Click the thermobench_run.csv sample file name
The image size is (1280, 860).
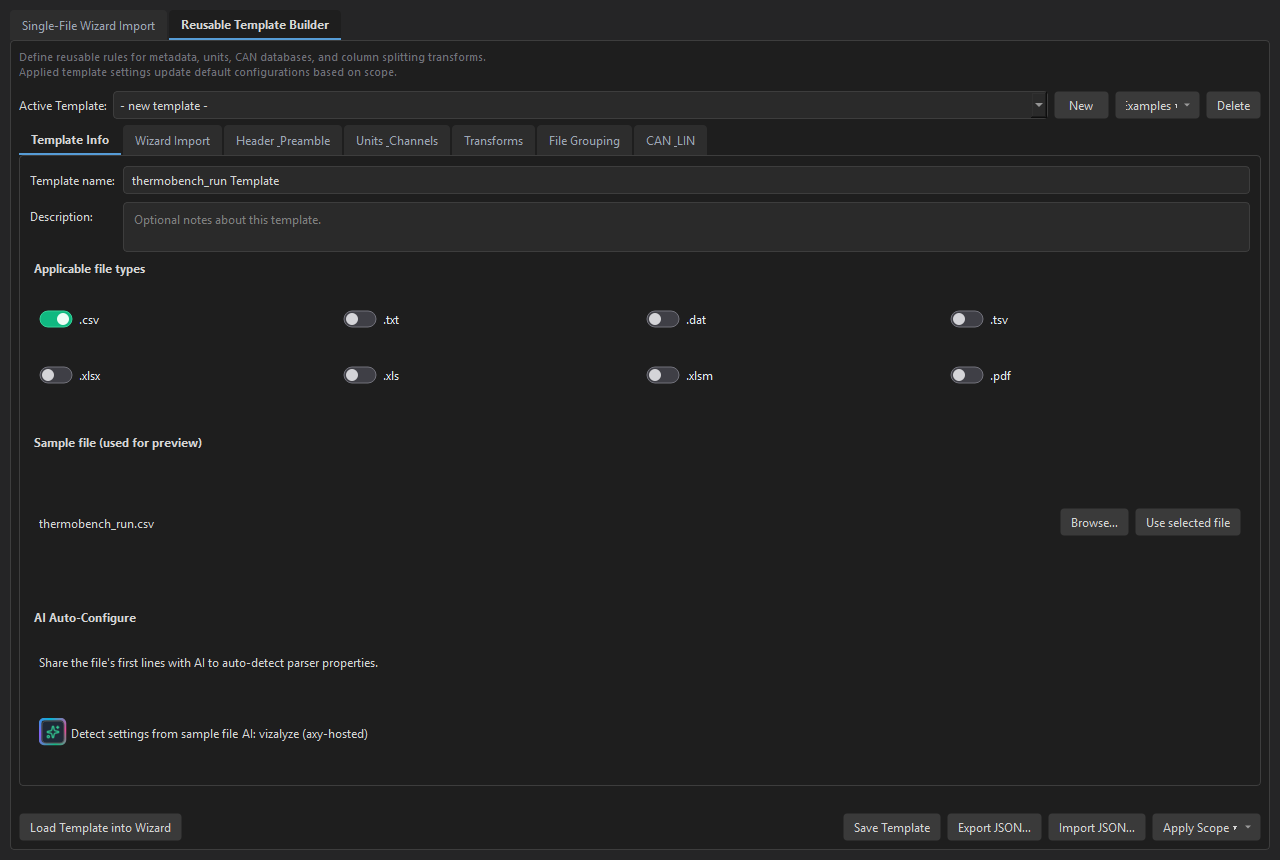(x=96, y=523)
